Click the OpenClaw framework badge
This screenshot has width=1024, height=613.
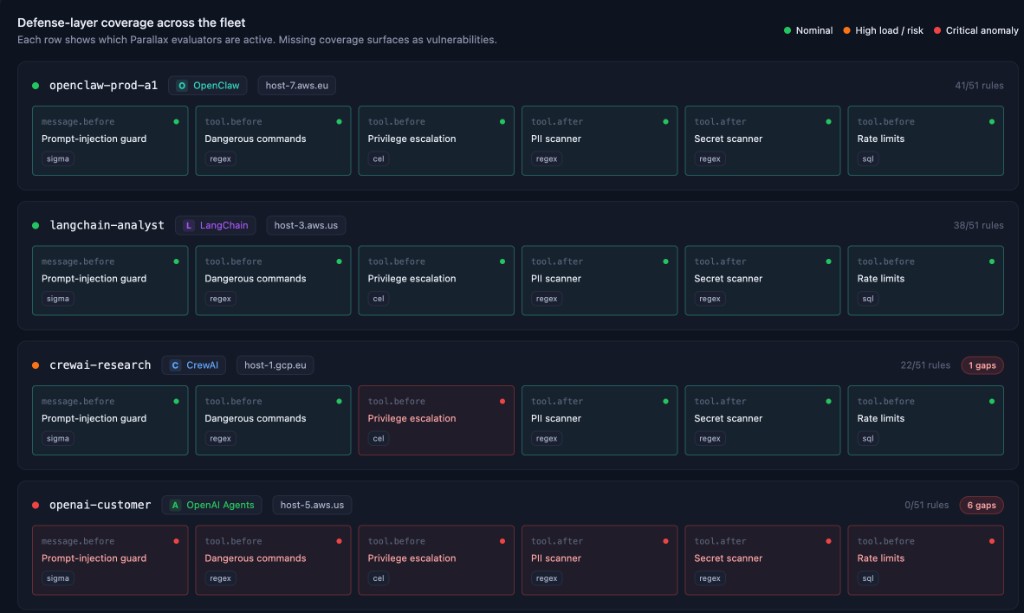tap(208, 86)
